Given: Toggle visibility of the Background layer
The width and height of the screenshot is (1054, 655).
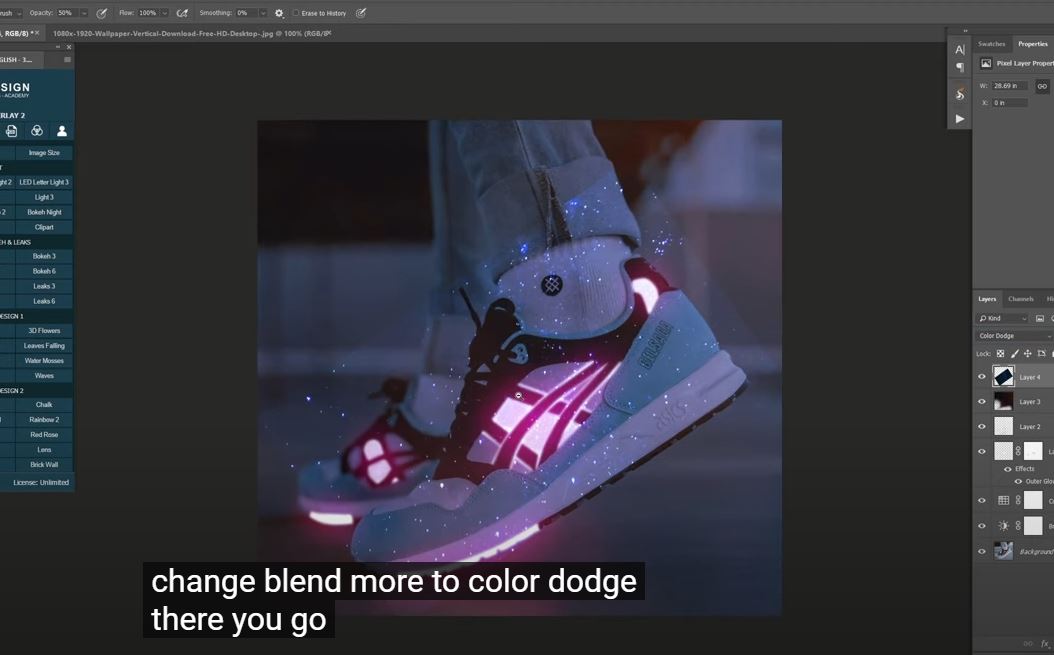Looking at the screenshot, I should 982,551.
